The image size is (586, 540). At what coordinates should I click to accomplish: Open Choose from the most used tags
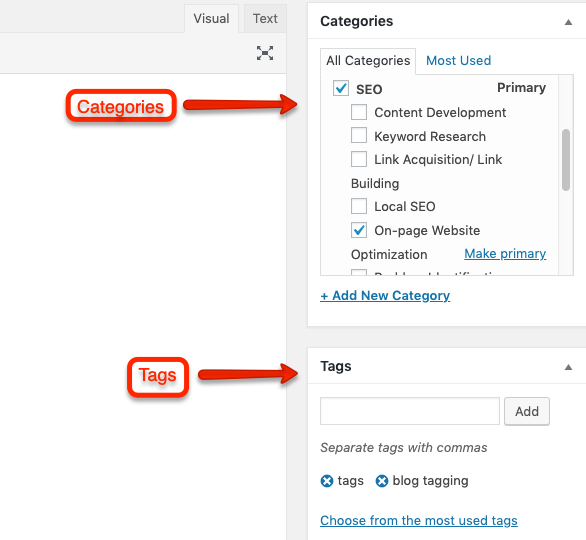click(x=419, y=521)
